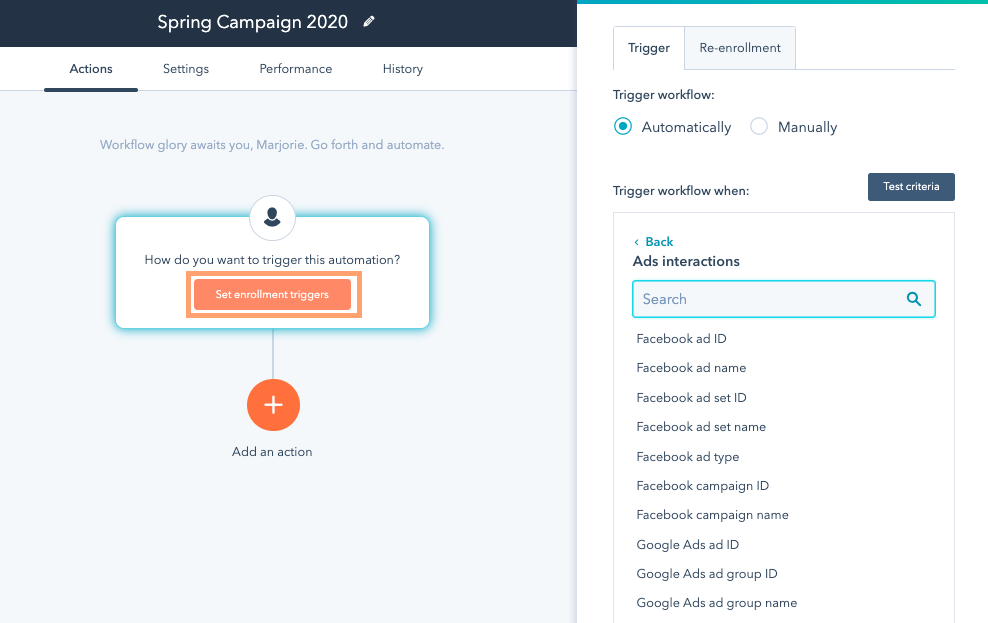This screenshot has width=988, height=623.
Task: Click the magnifying glass search icon
Action: tap(913, 299)
